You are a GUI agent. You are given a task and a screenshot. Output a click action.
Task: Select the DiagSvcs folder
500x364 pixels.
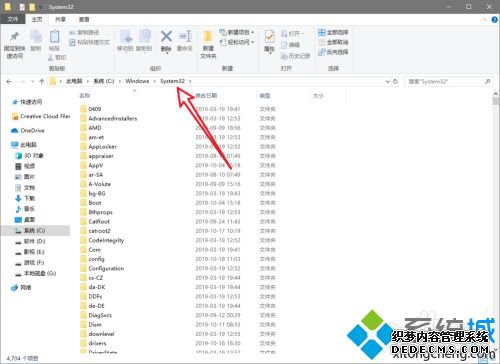pos(96,315)
